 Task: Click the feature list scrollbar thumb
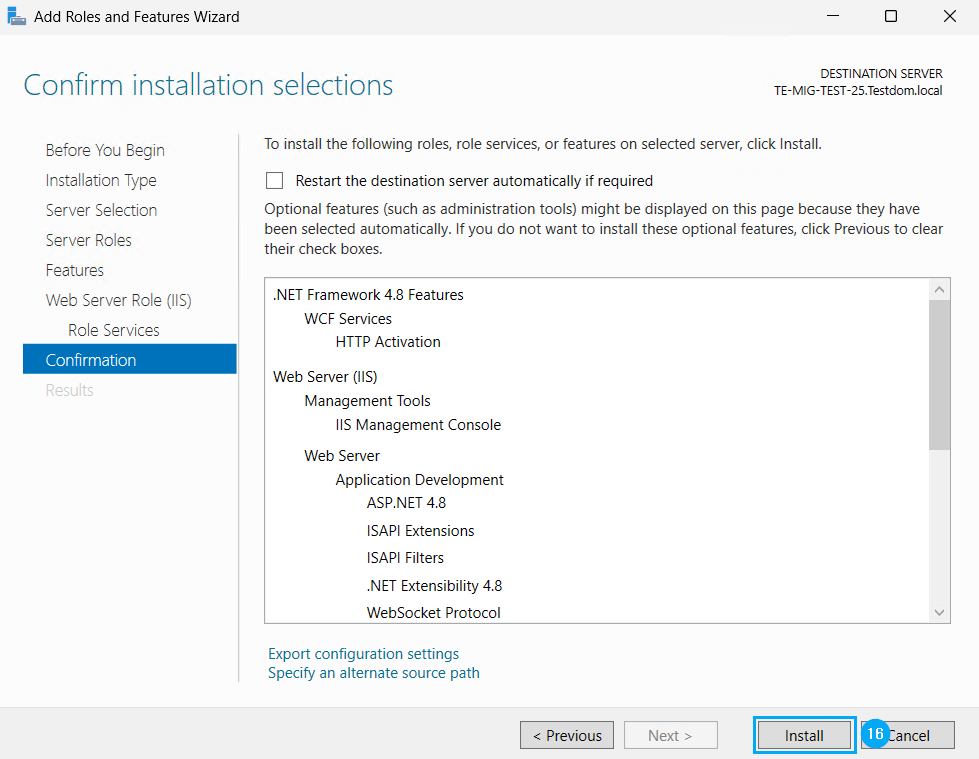[x=939, y=375]
